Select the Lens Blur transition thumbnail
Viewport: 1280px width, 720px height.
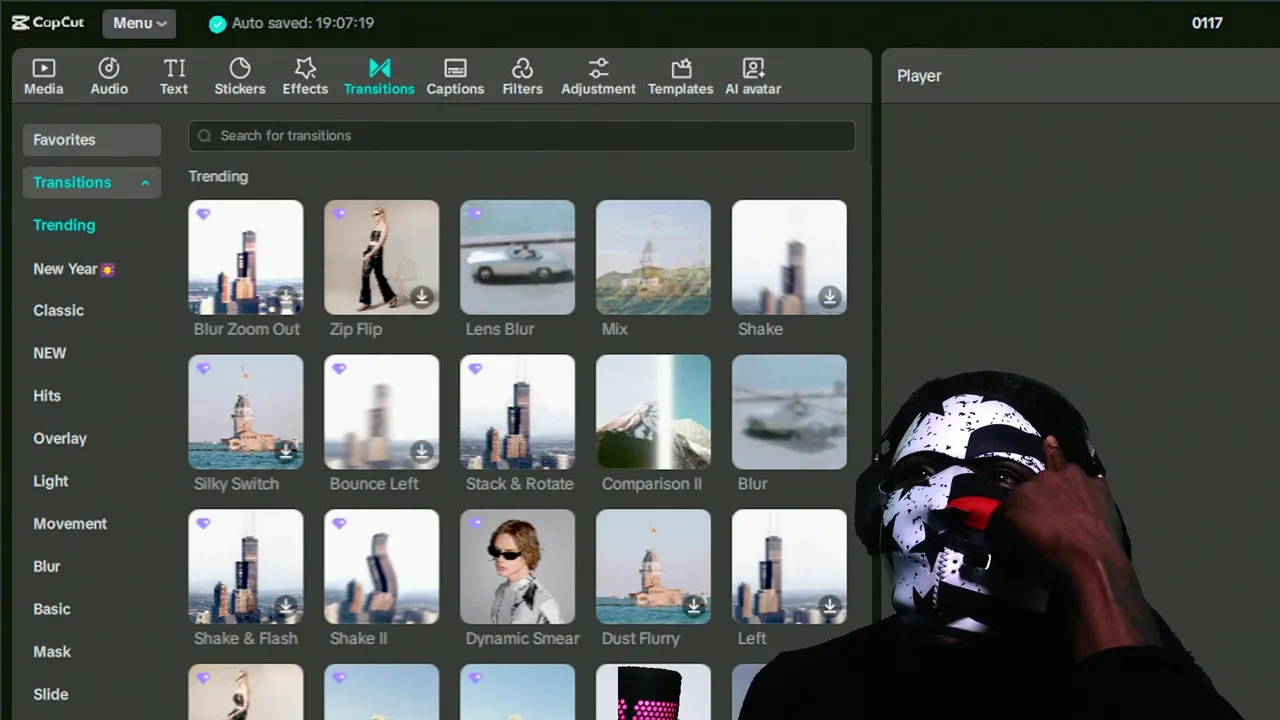(x=517, y=257)
